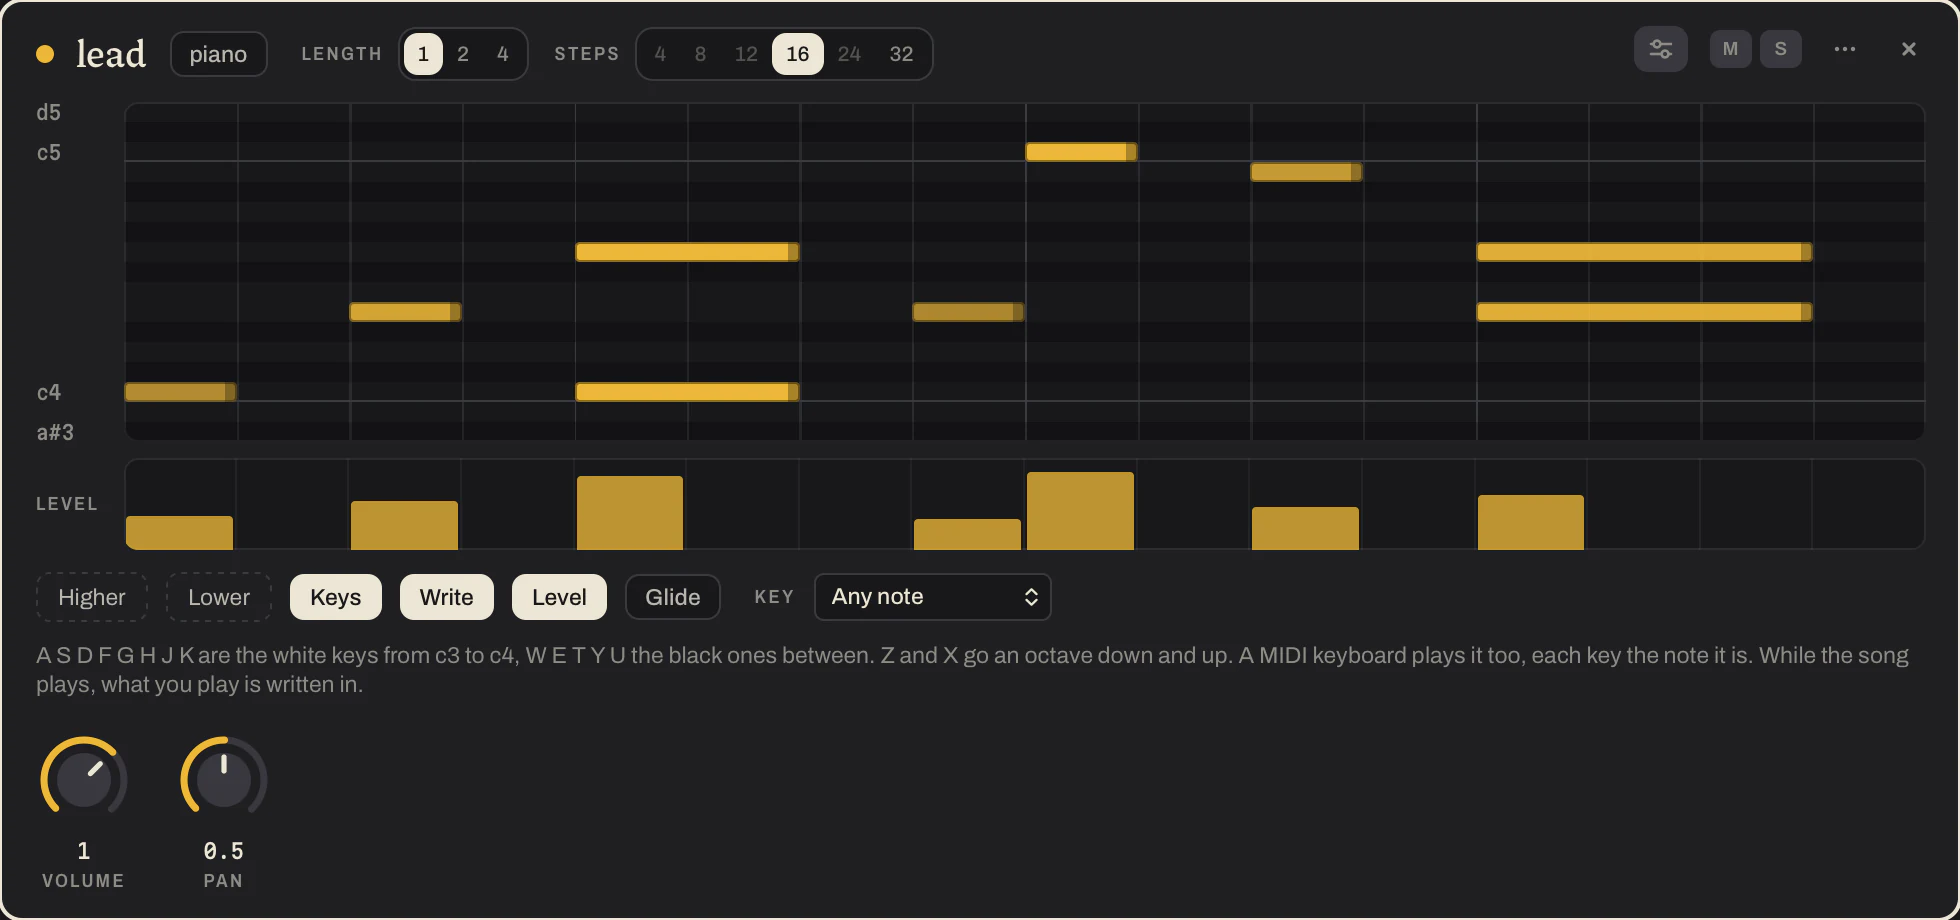Mute the lead track with M
1960x920 pixels.
tap(1730, 49)
